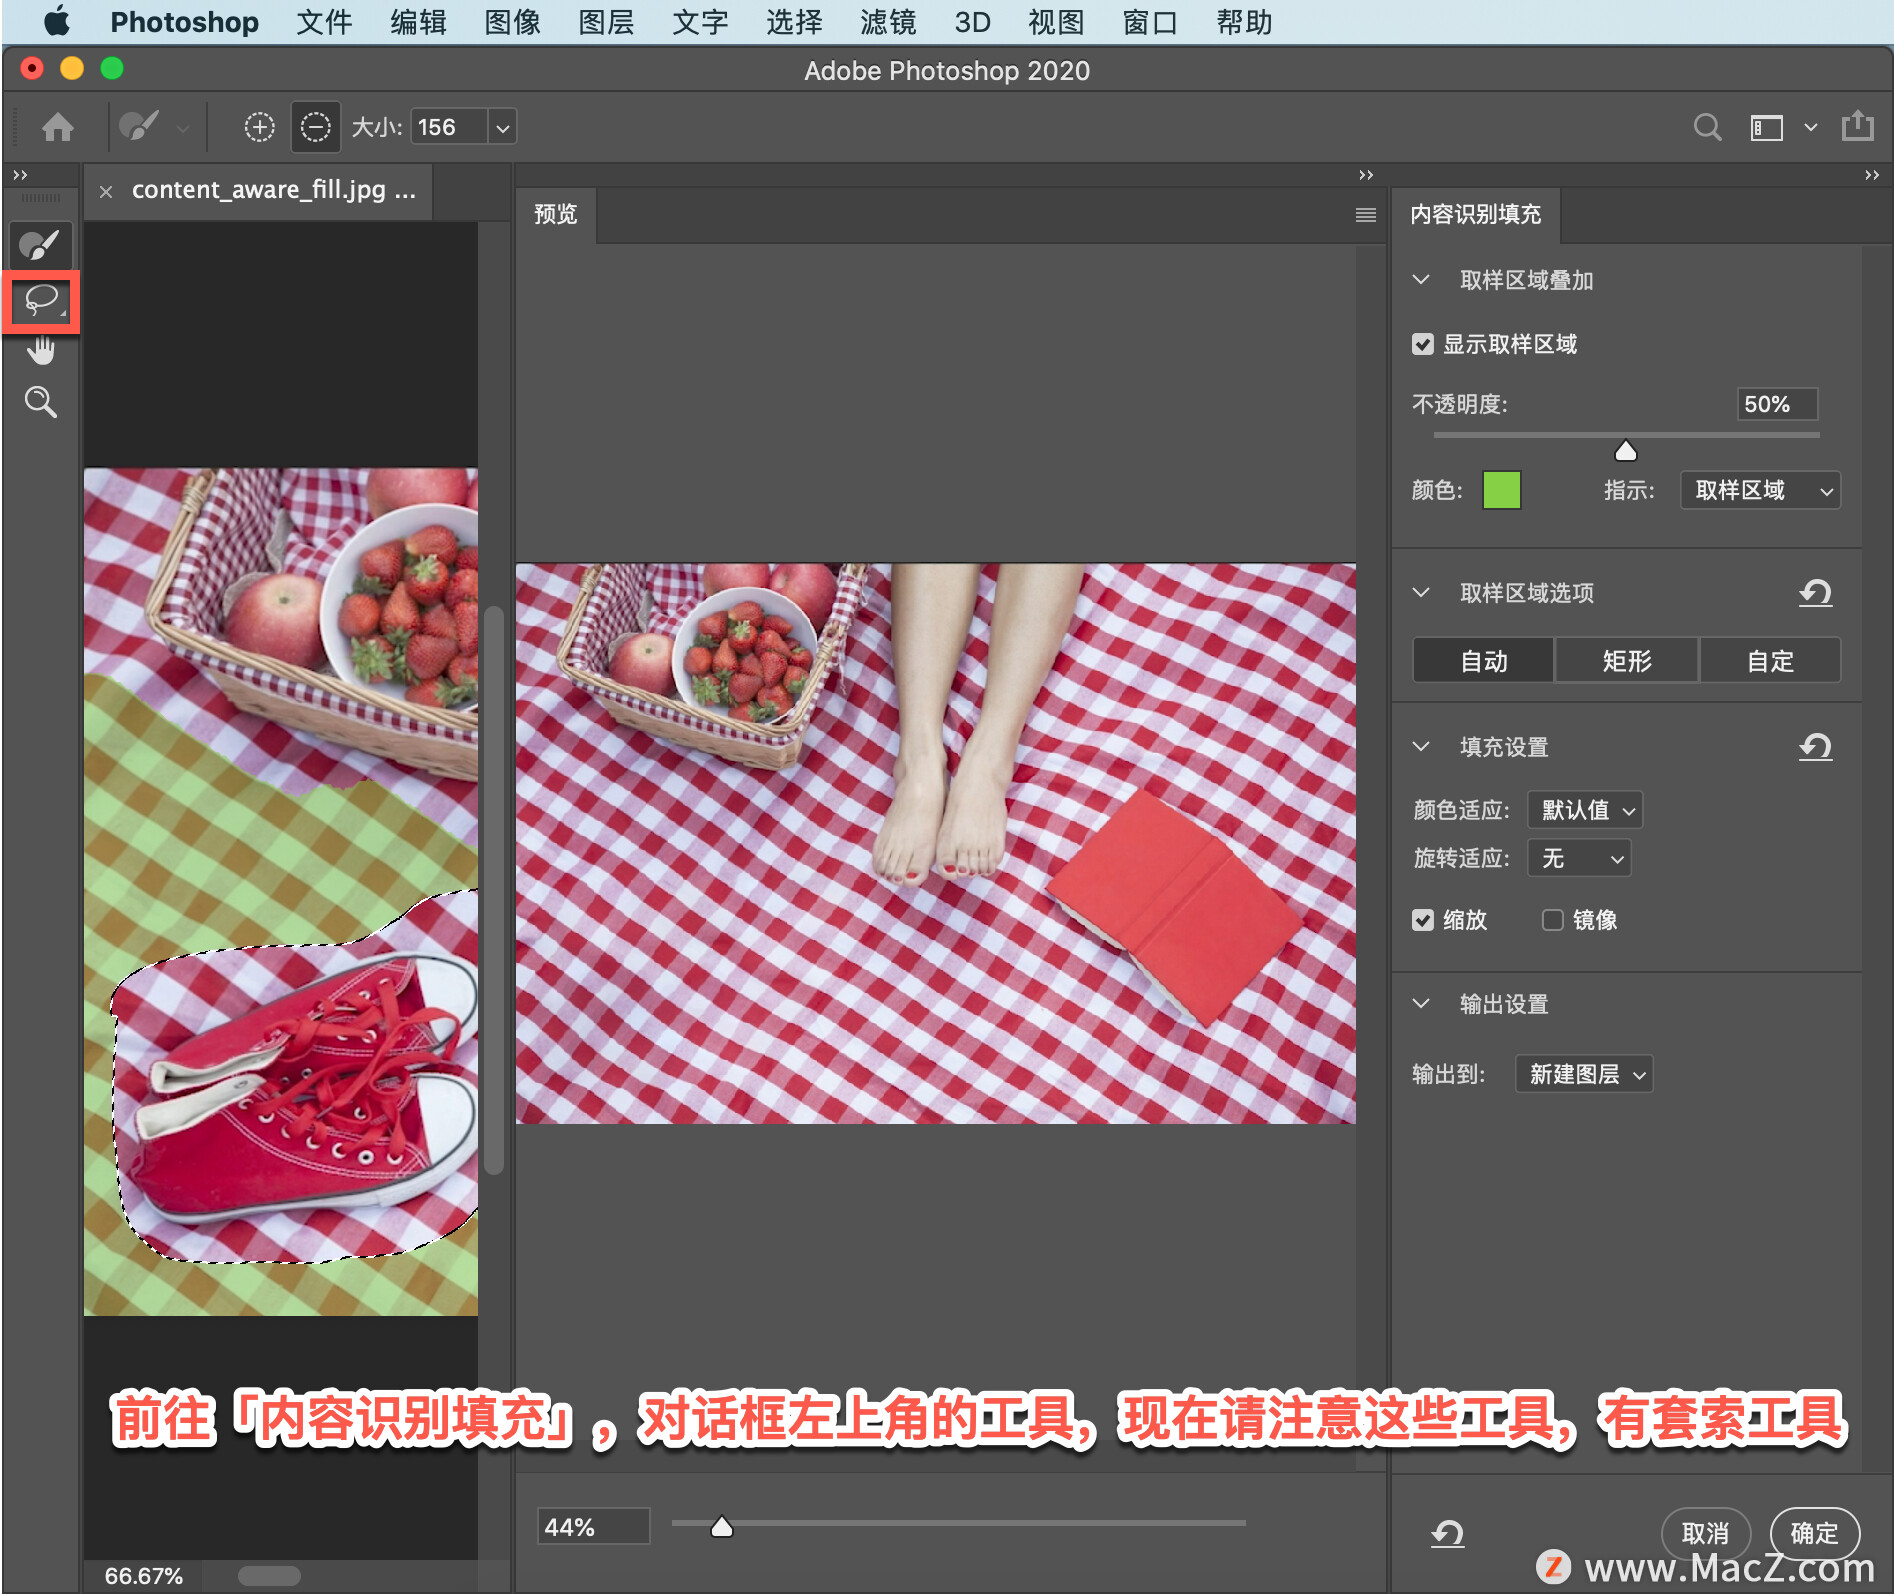Enable the 镜像 mirror checkbox
1894x1594 pixels.
[1552, 920]
